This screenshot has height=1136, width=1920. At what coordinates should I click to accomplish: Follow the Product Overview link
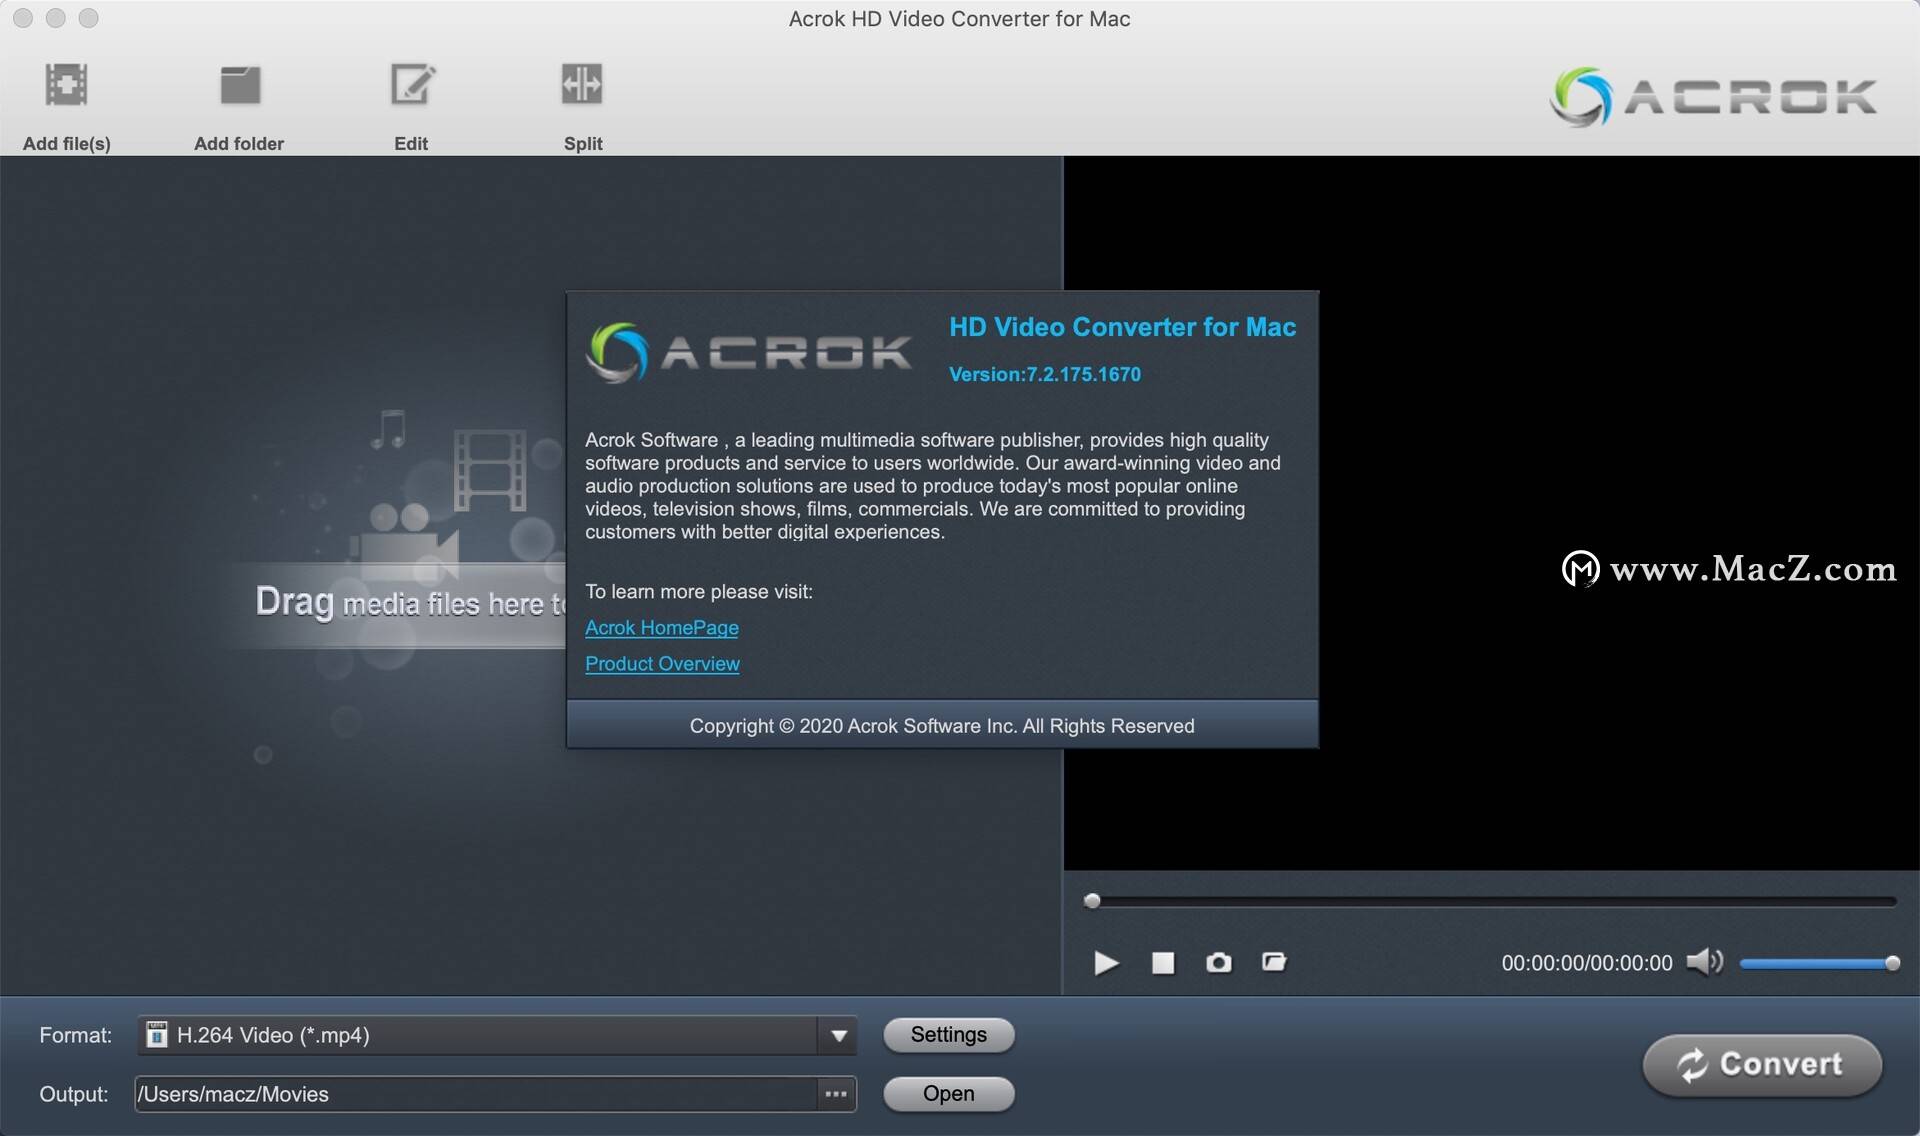point(662,664)
